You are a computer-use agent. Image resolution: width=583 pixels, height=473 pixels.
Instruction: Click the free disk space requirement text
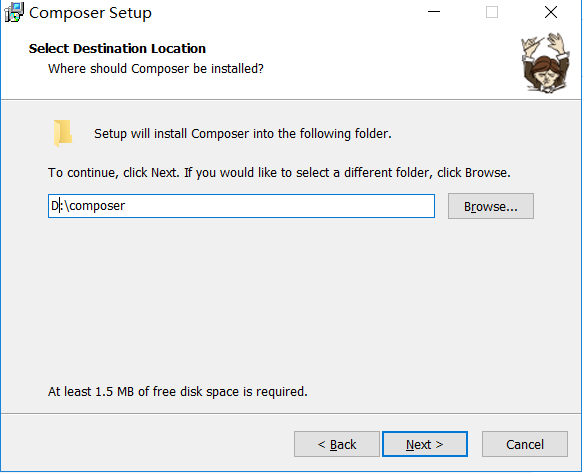click(x=178, y=392)
